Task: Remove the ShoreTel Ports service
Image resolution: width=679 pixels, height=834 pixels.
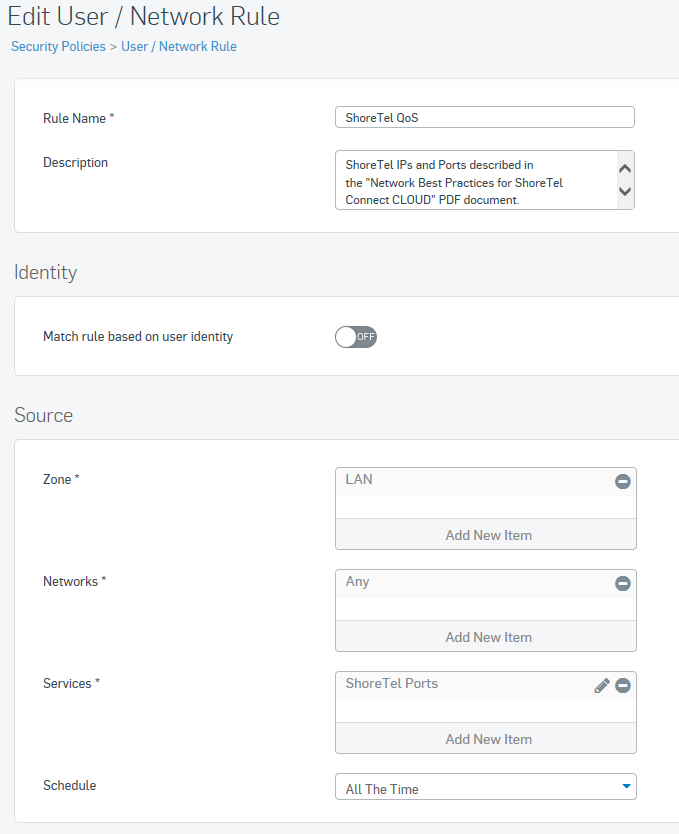Action: point(623,686)
